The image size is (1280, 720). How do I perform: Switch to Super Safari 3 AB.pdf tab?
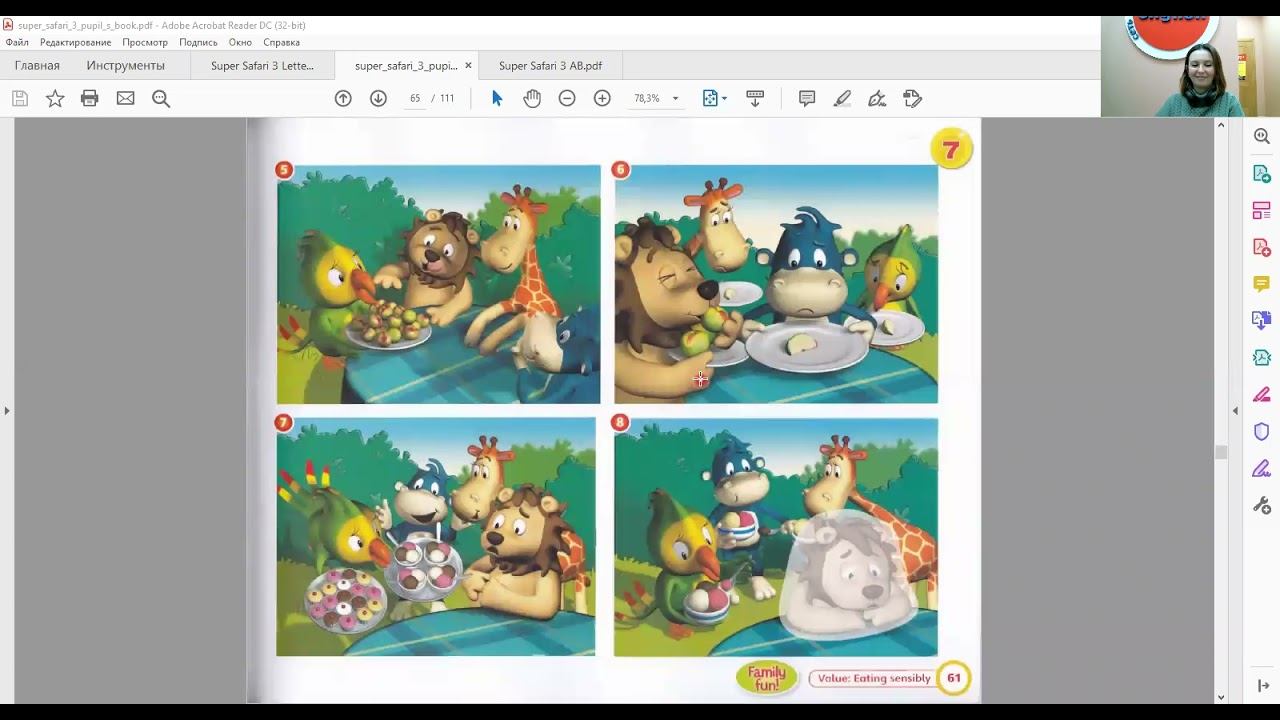coord(550,66)
